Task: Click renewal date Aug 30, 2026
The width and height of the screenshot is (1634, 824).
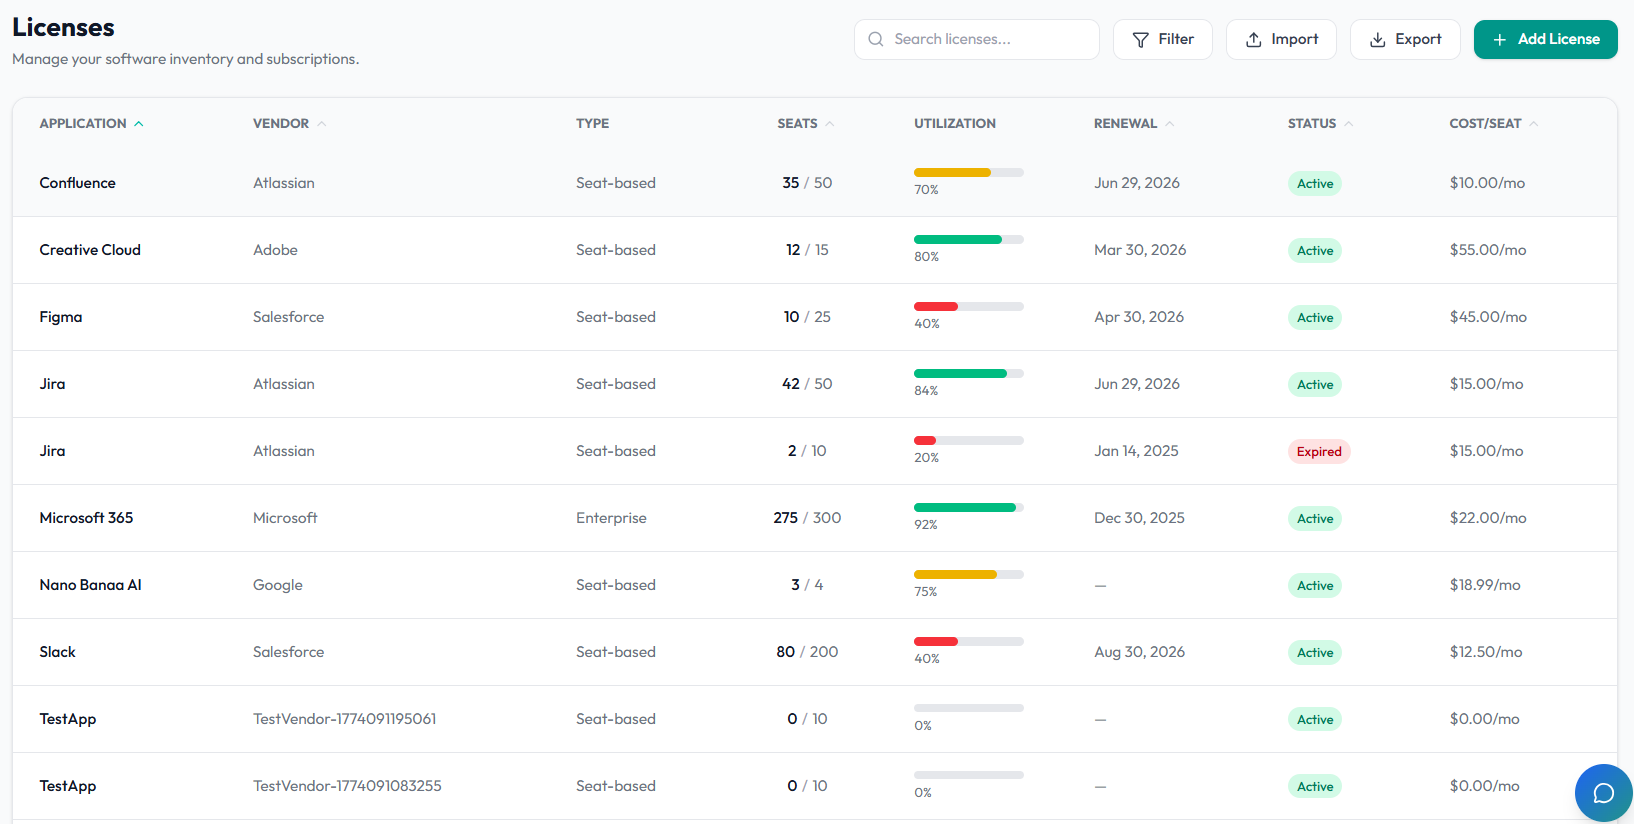Action: [x=1139, y=652]
